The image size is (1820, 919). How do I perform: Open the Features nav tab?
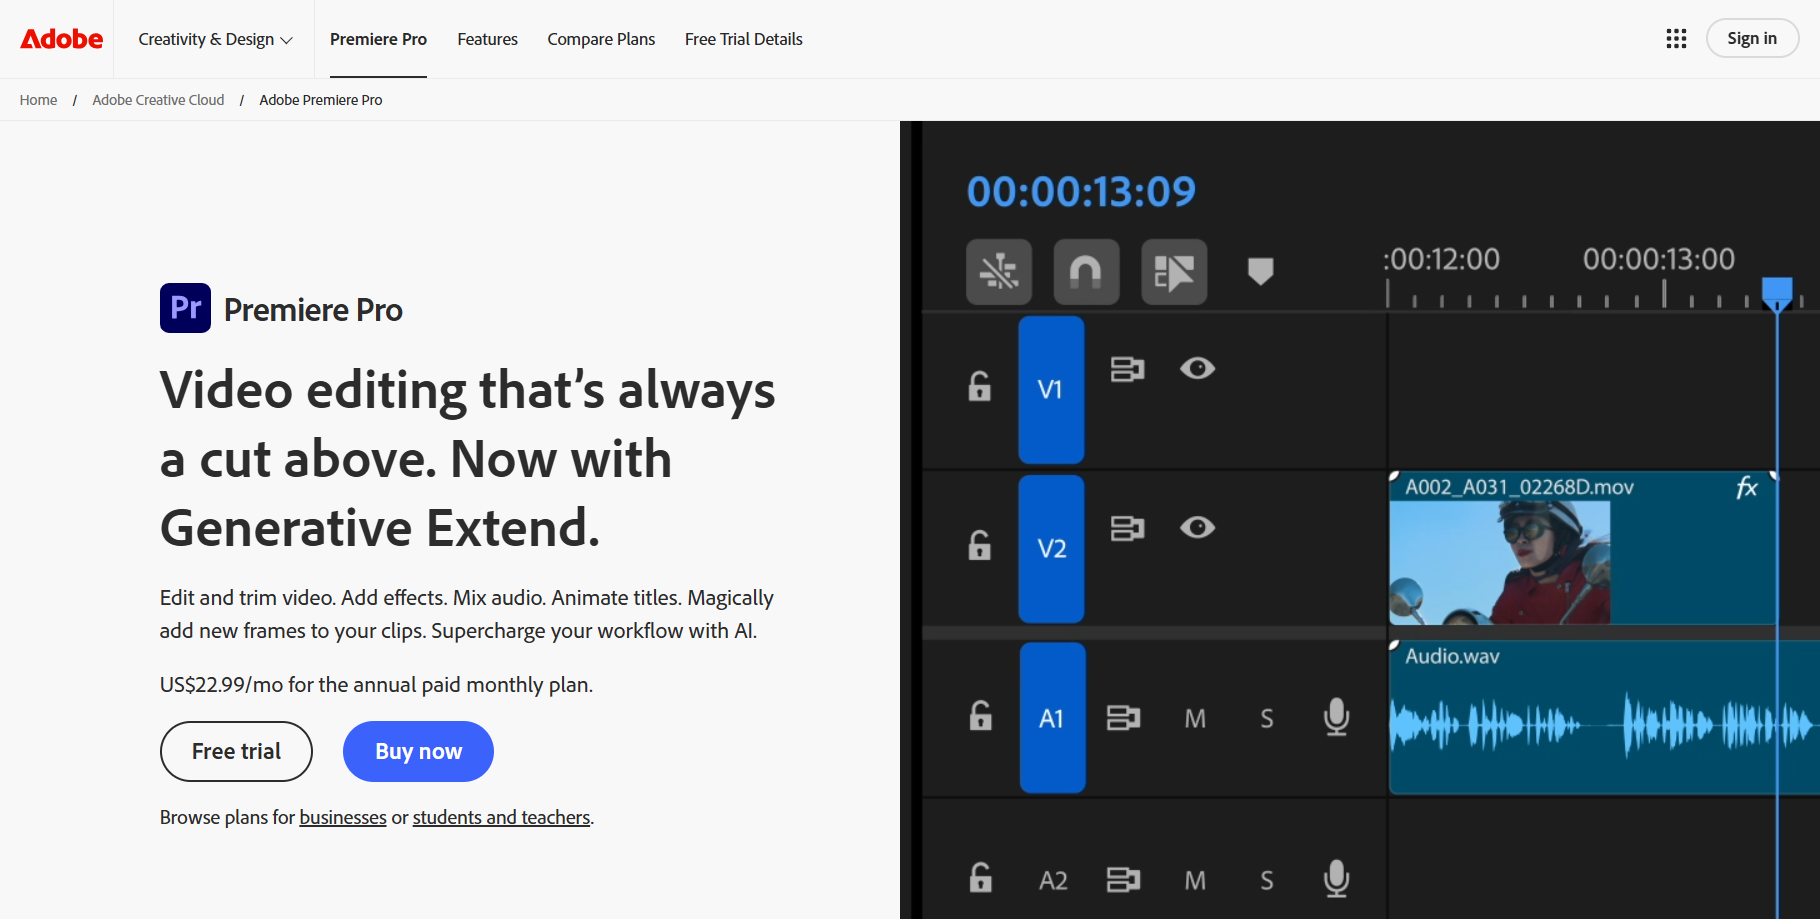click(487, 39)
